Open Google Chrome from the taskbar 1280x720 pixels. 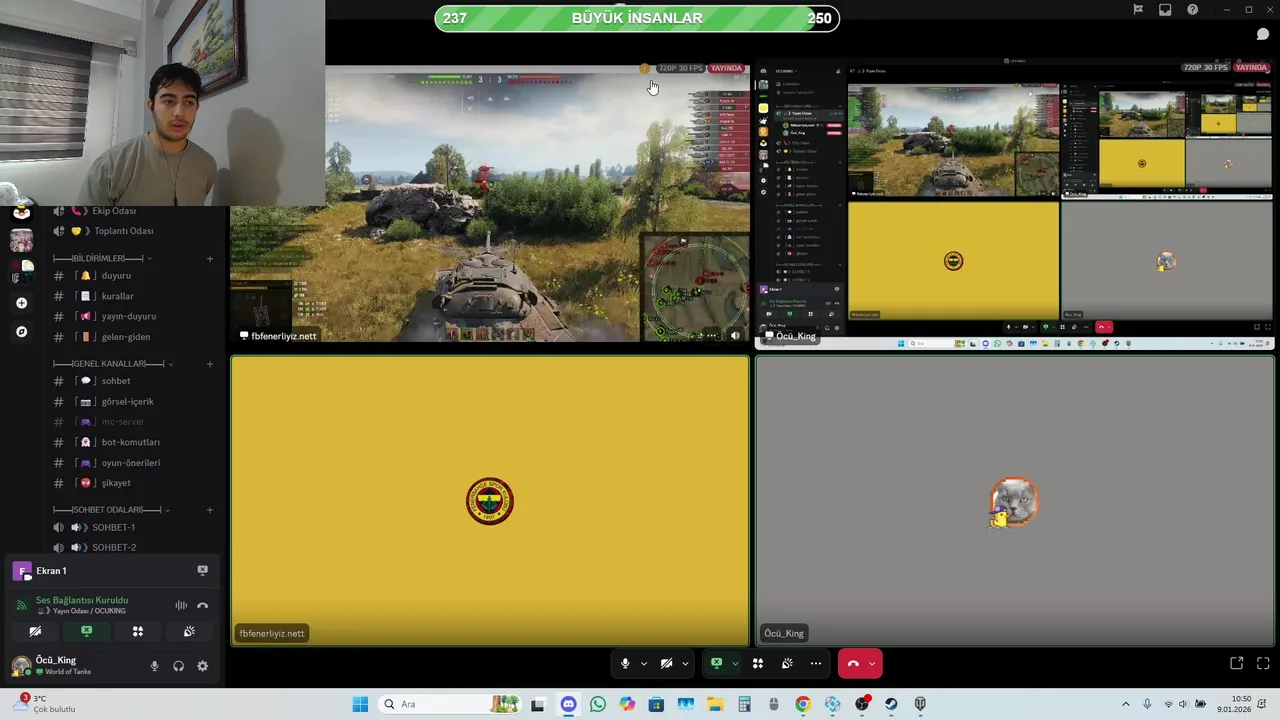(x=803, y=704)
